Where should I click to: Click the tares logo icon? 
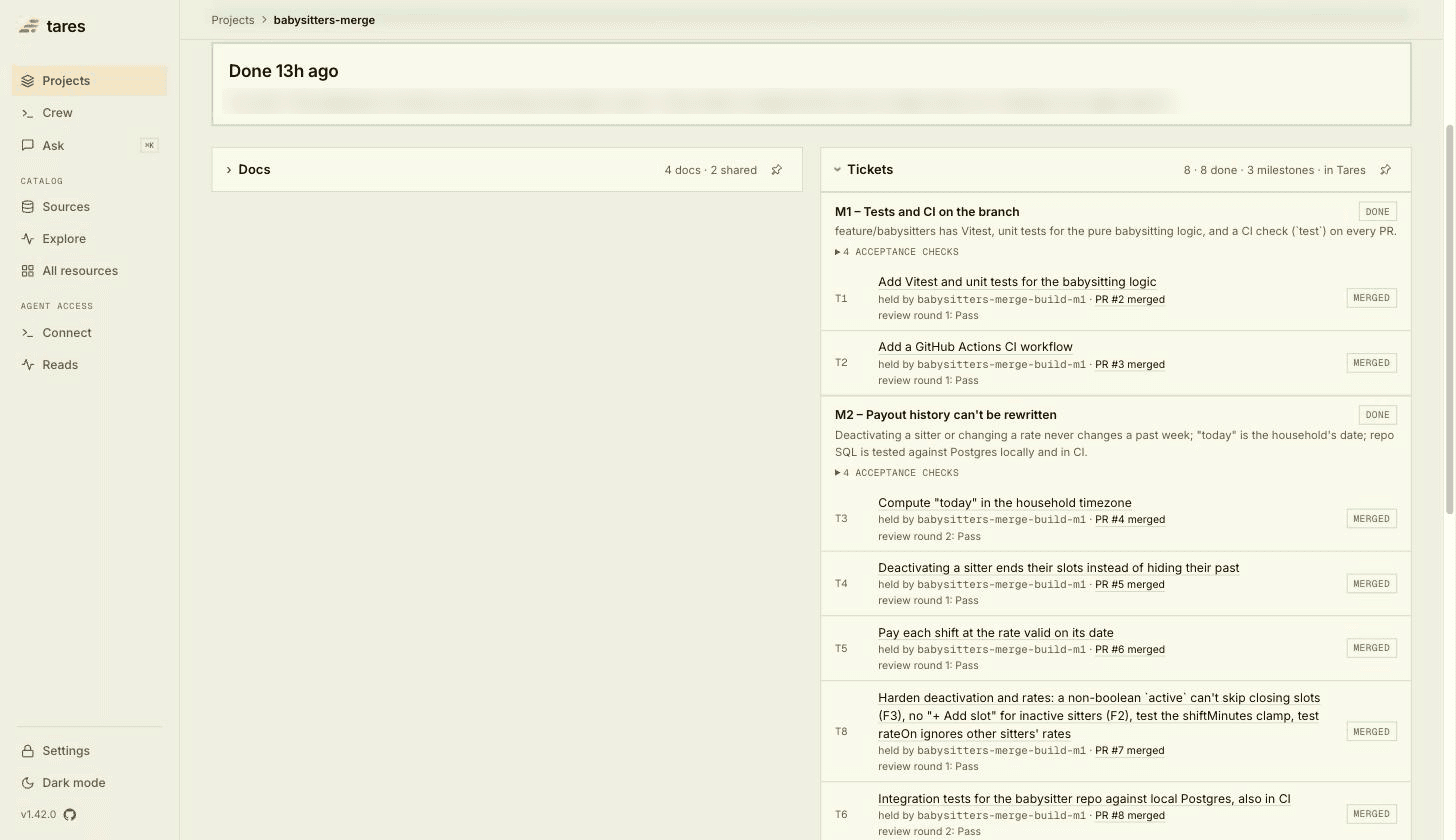tap(29, 27)
